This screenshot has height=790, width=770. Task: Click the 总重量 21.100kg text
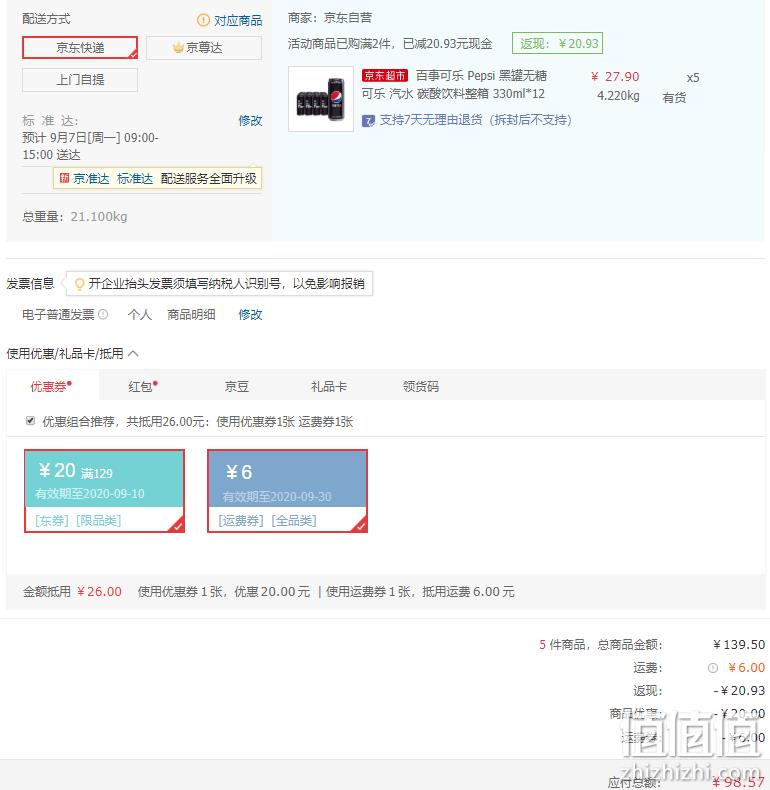tap(75, 217)
